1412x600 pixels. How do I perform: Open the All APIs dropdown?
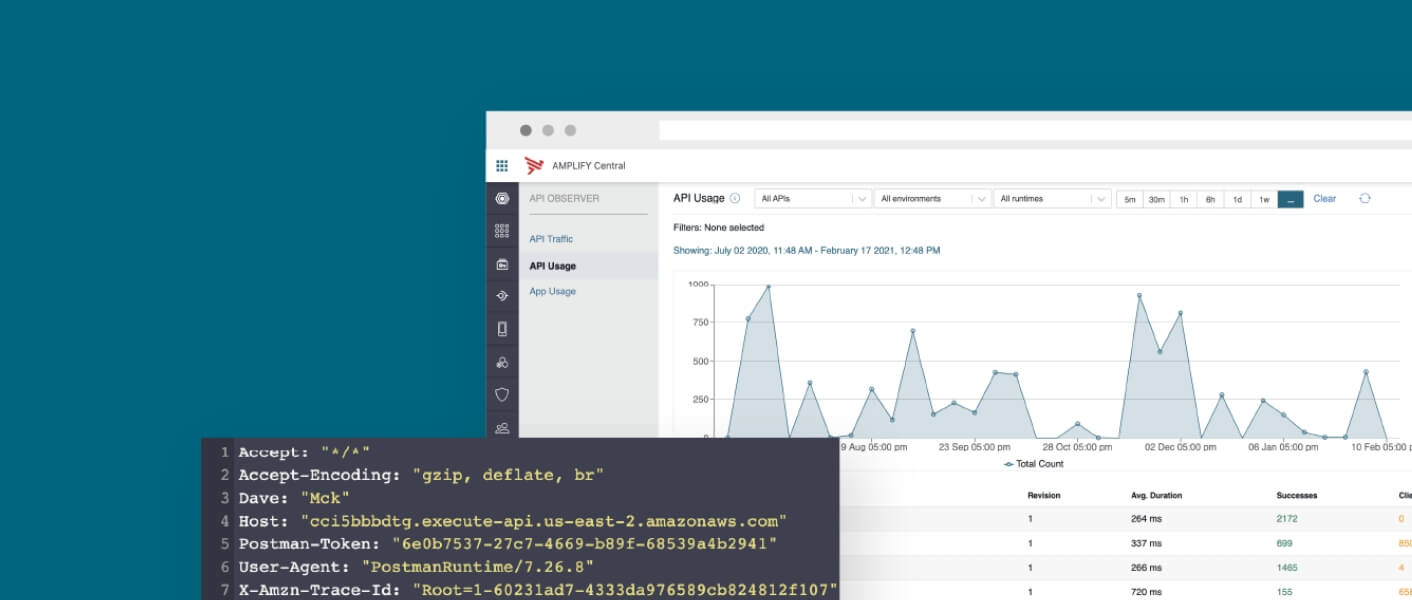click(x=812, y=199)
